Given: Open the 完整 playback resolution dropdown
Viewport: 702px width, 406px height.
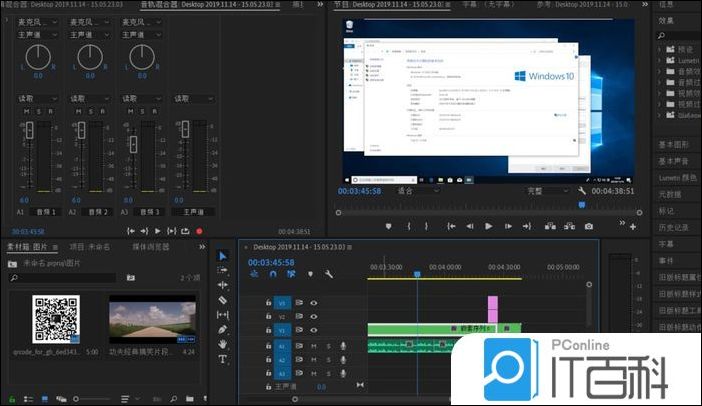Looking at the screenshot, I should click(x=547, y=190).
